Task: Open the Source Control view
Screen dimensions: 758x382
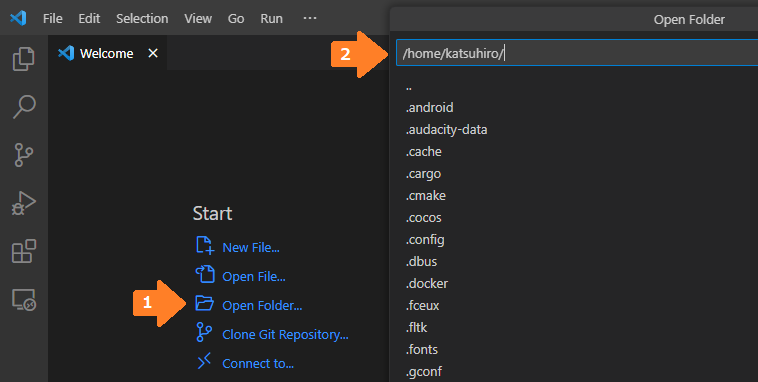Action: pyautogui.click(x=23, y=155)
